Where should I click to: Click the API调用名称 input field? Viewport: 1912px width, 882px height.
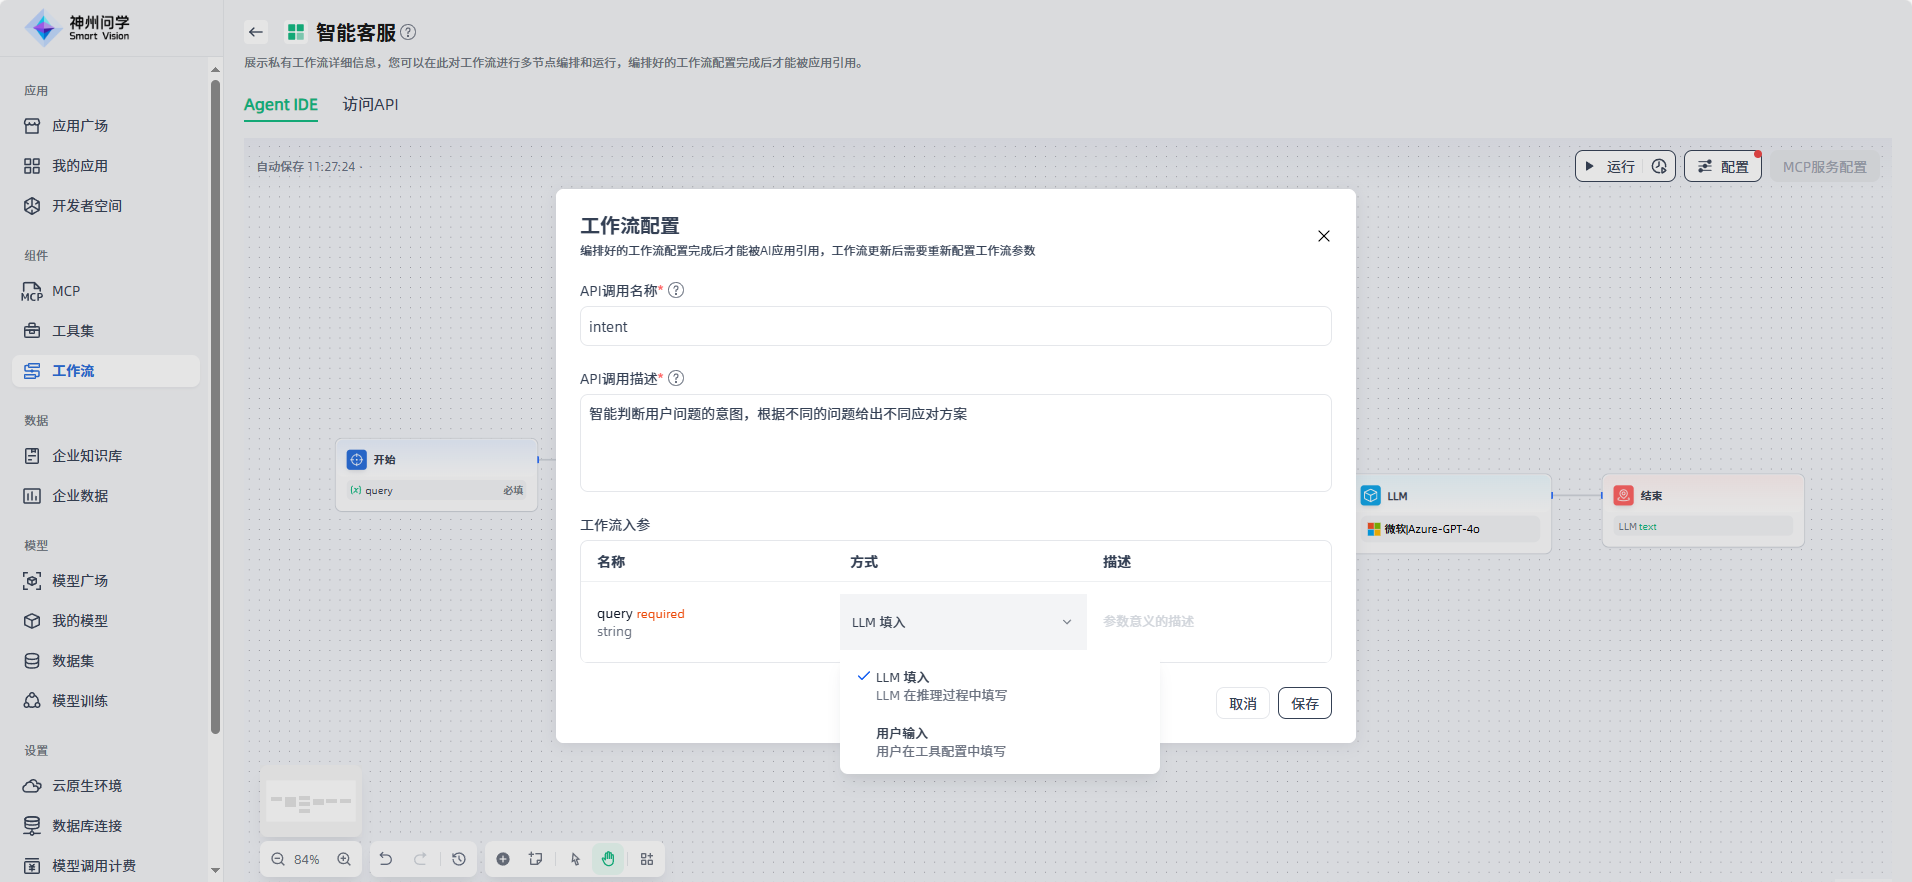(x=955, y=327)
